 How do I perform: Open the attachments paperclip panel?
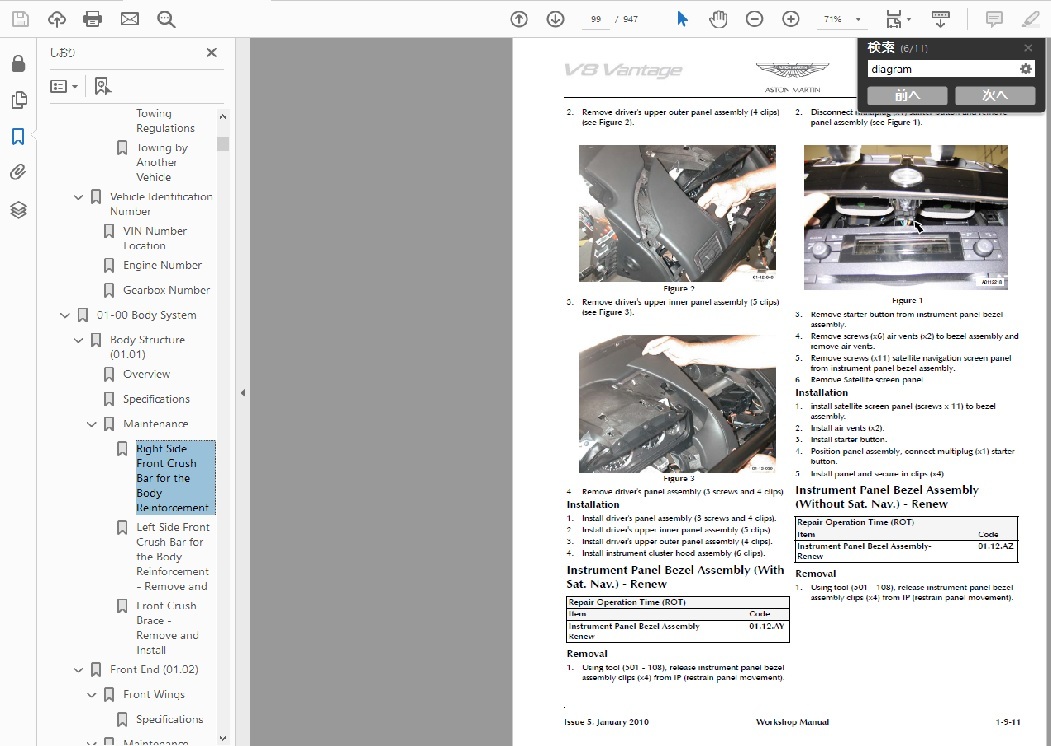coord(18,173)
